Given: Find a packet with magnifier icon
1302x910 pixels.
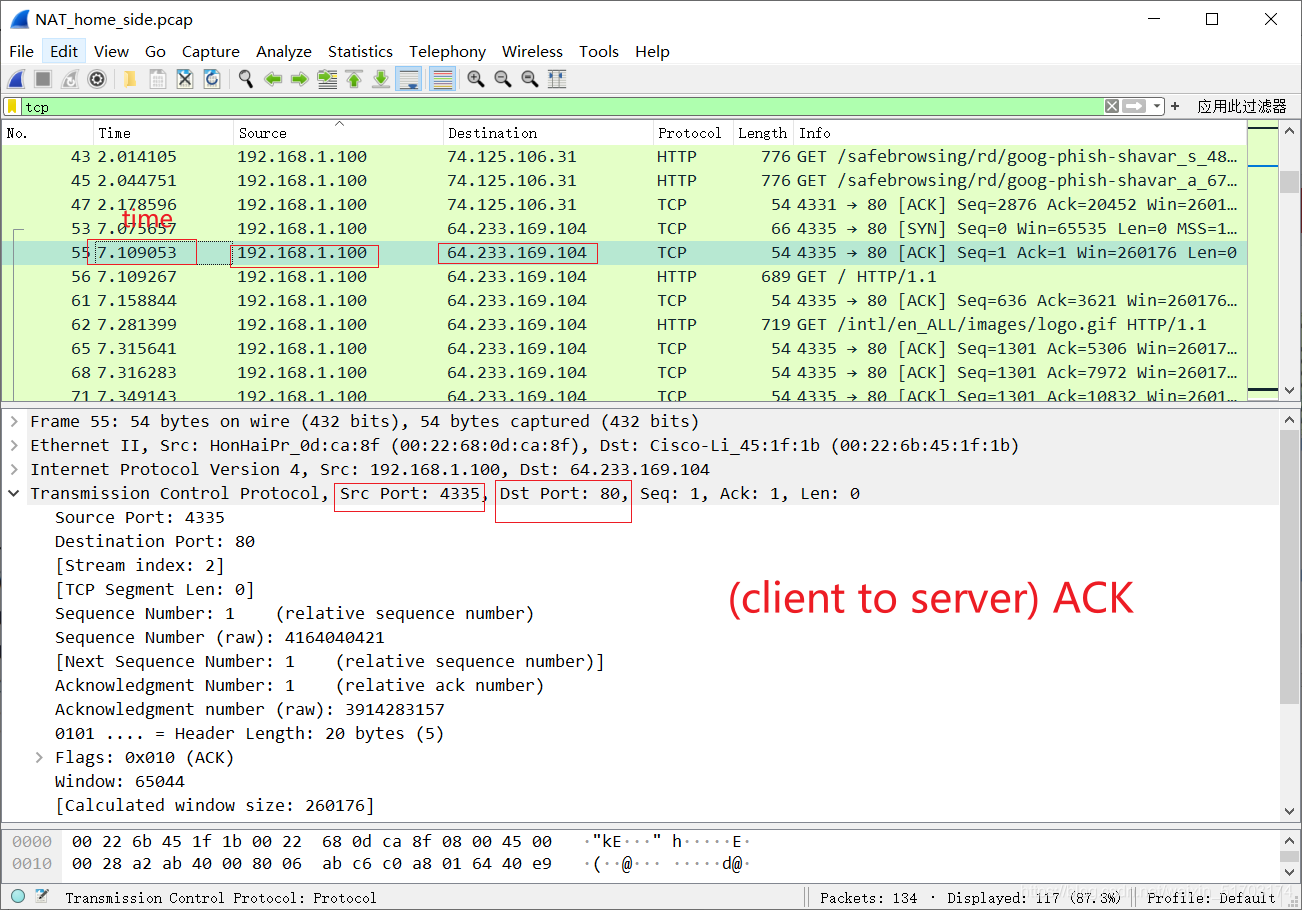Looking at the screenshot, I should click(245, 79).
